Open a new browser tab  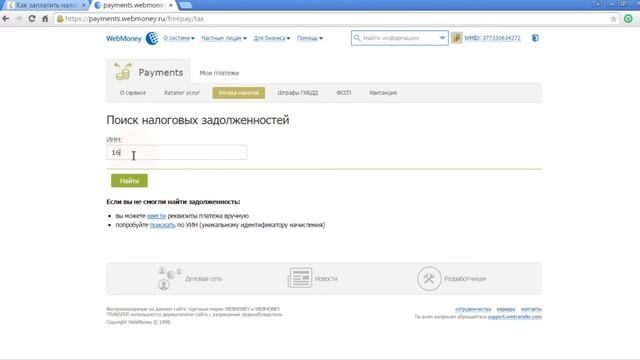point(185,5)
